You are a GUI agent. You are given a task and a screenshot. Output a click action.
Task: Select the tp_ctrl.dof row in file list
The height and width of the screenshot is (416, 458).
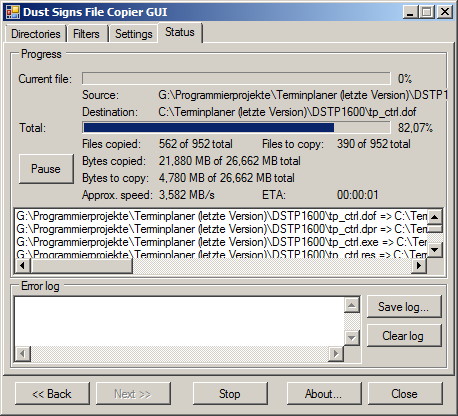[x=221, y=216]
